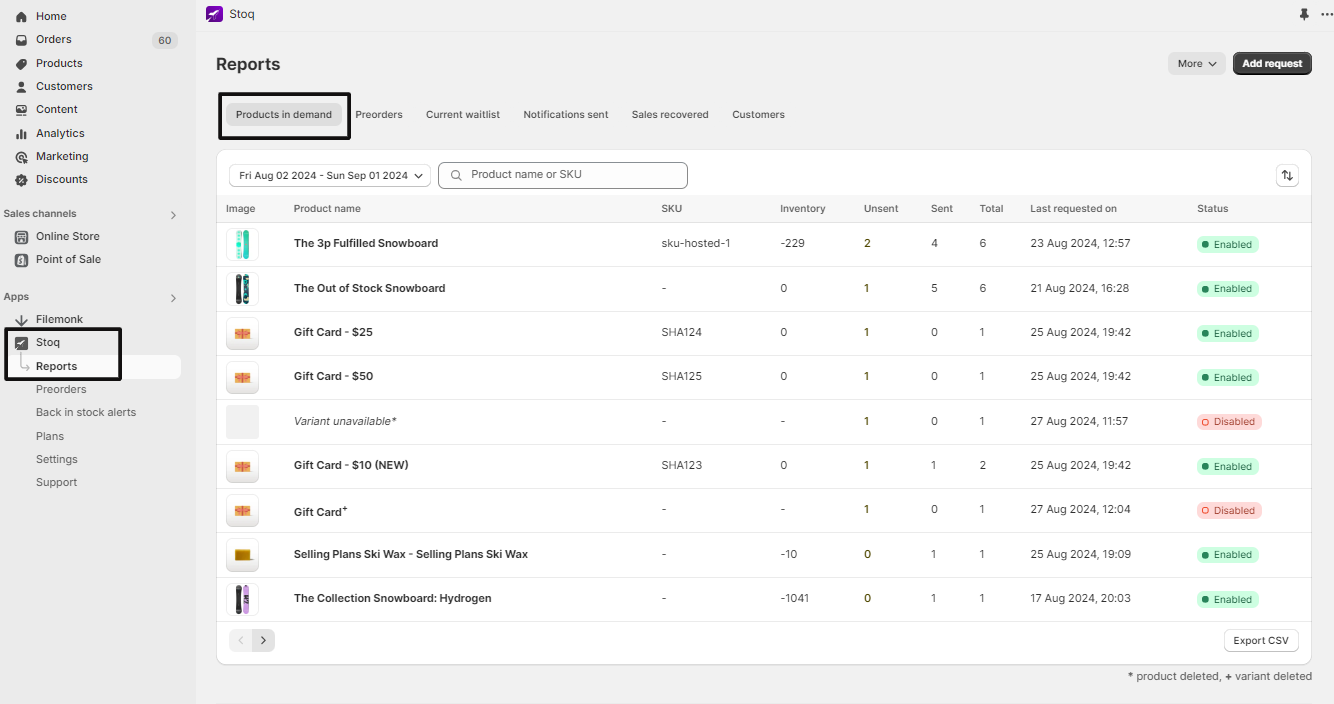
Task: Open the More dropdown
Action: click(x=1197, y=63)
